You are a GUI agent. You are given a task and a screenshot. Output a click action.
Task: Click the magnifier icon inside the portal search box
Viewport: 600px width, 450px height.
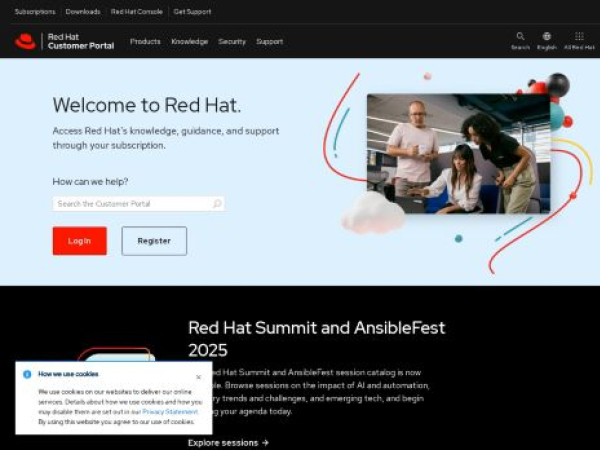pyautogui.click(x=217, y=204)
